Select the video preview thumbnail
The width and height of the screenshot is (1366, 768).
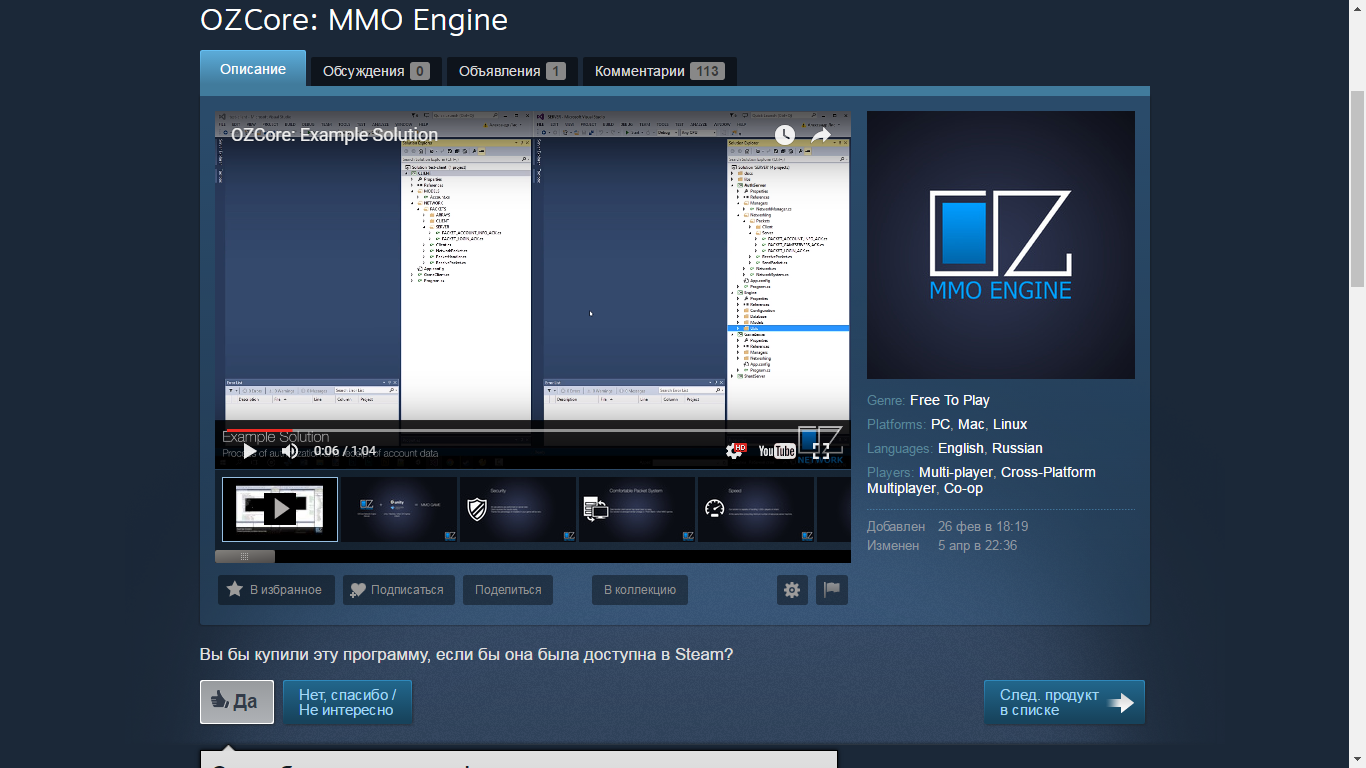pyautogui.click(x=280, y=510)
